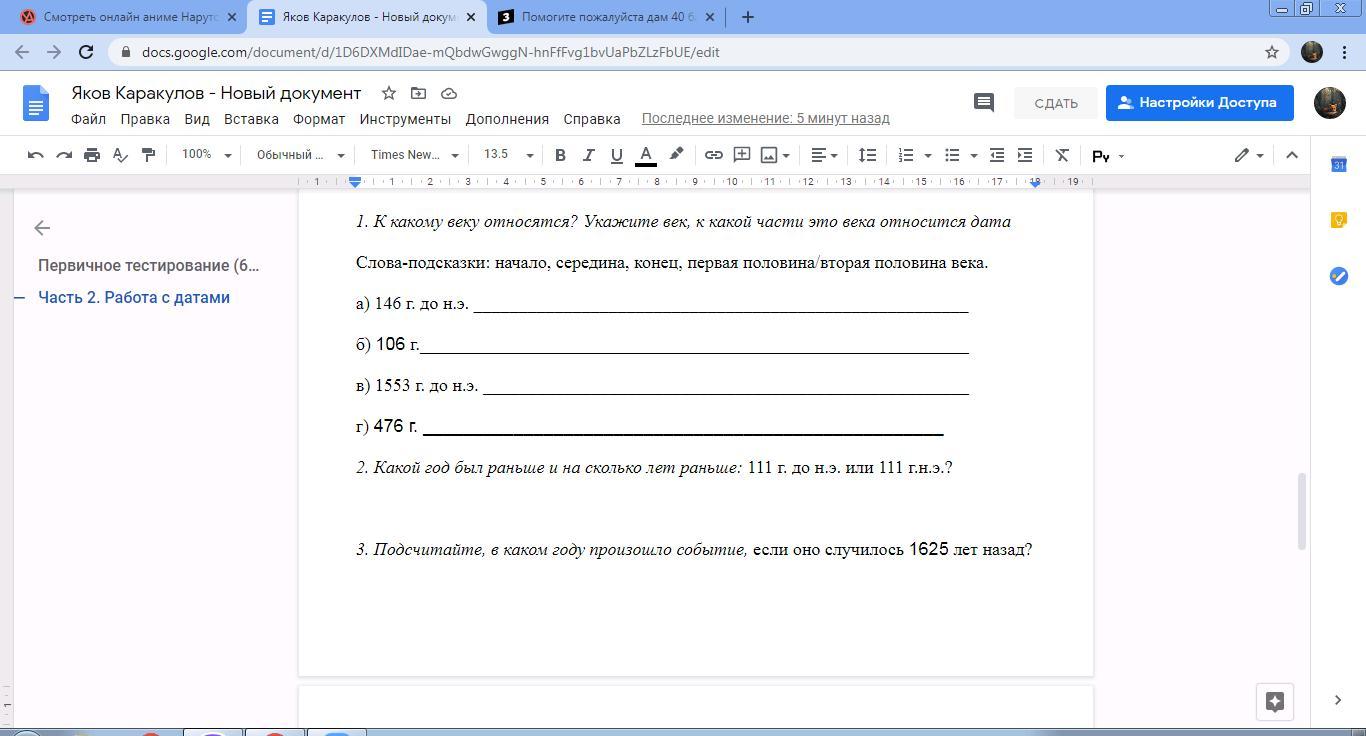
Task: Jump to 'Первичное тестирование' in the outline
Action: [149, 265]
